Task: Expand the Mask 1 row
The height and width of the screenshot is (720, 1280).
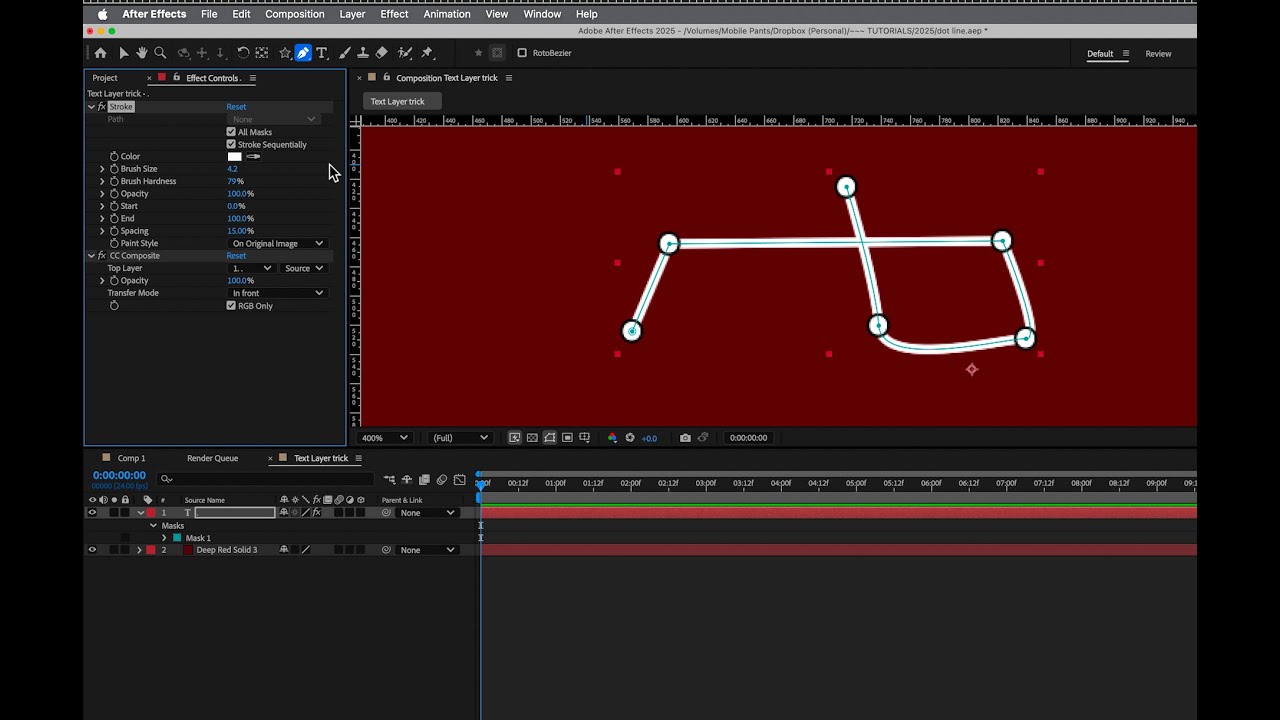Action: pos(164,538)
